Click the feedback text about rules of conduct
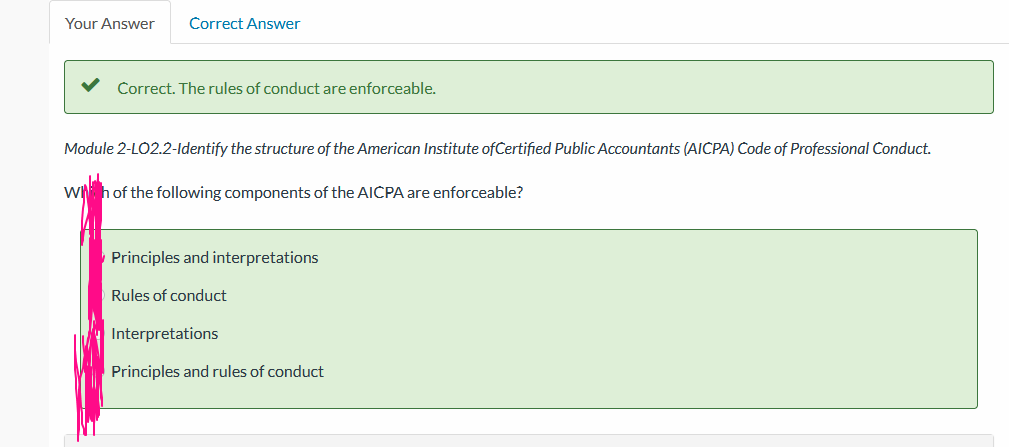This screenshot has width=1009, height=447. (277, 89)
